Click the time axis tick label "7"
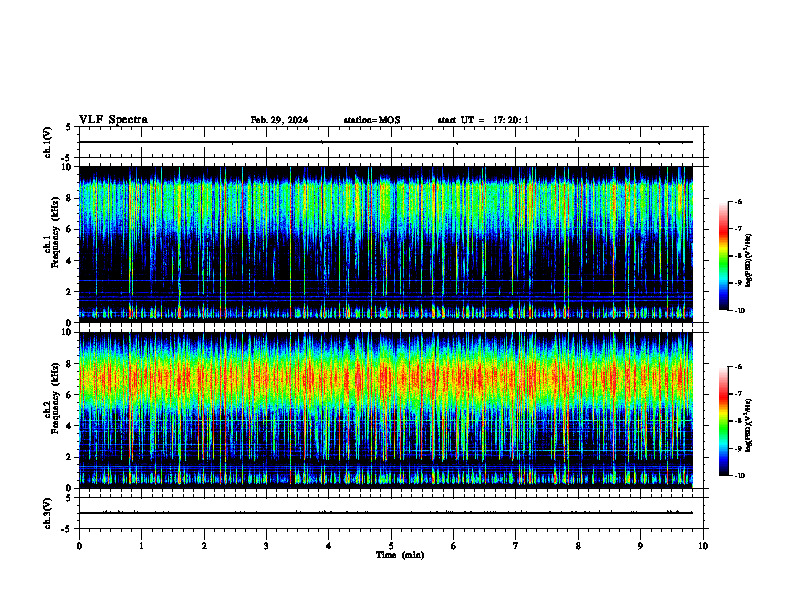The image size is (792, 612). click(516, 546)
